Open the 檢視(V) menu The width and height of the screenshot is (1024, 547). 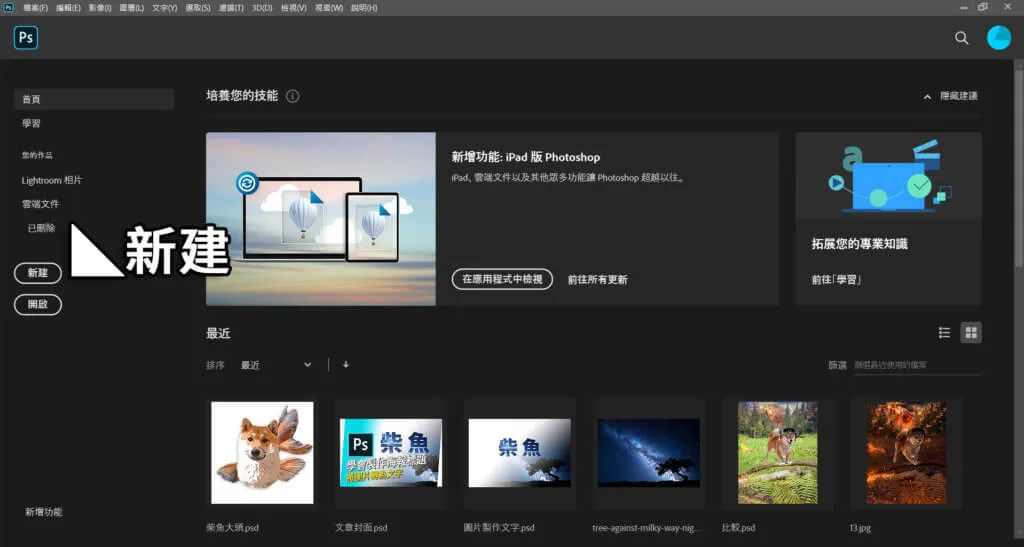point(293,8)
